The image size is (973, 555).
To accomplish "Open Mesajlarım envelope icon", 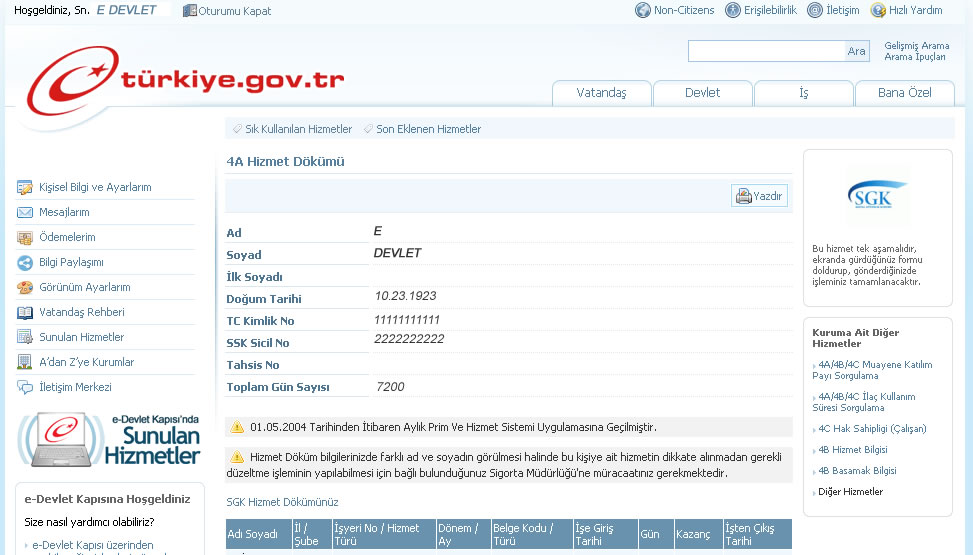I will (25, 213).
